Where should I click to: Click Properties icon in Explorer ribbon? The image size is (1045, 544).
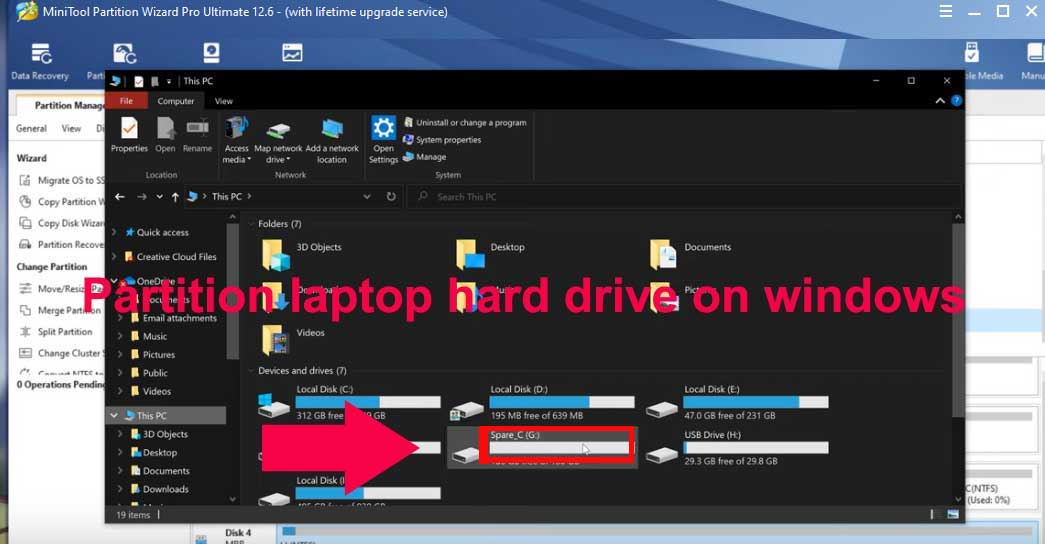(x=129, y=135)
